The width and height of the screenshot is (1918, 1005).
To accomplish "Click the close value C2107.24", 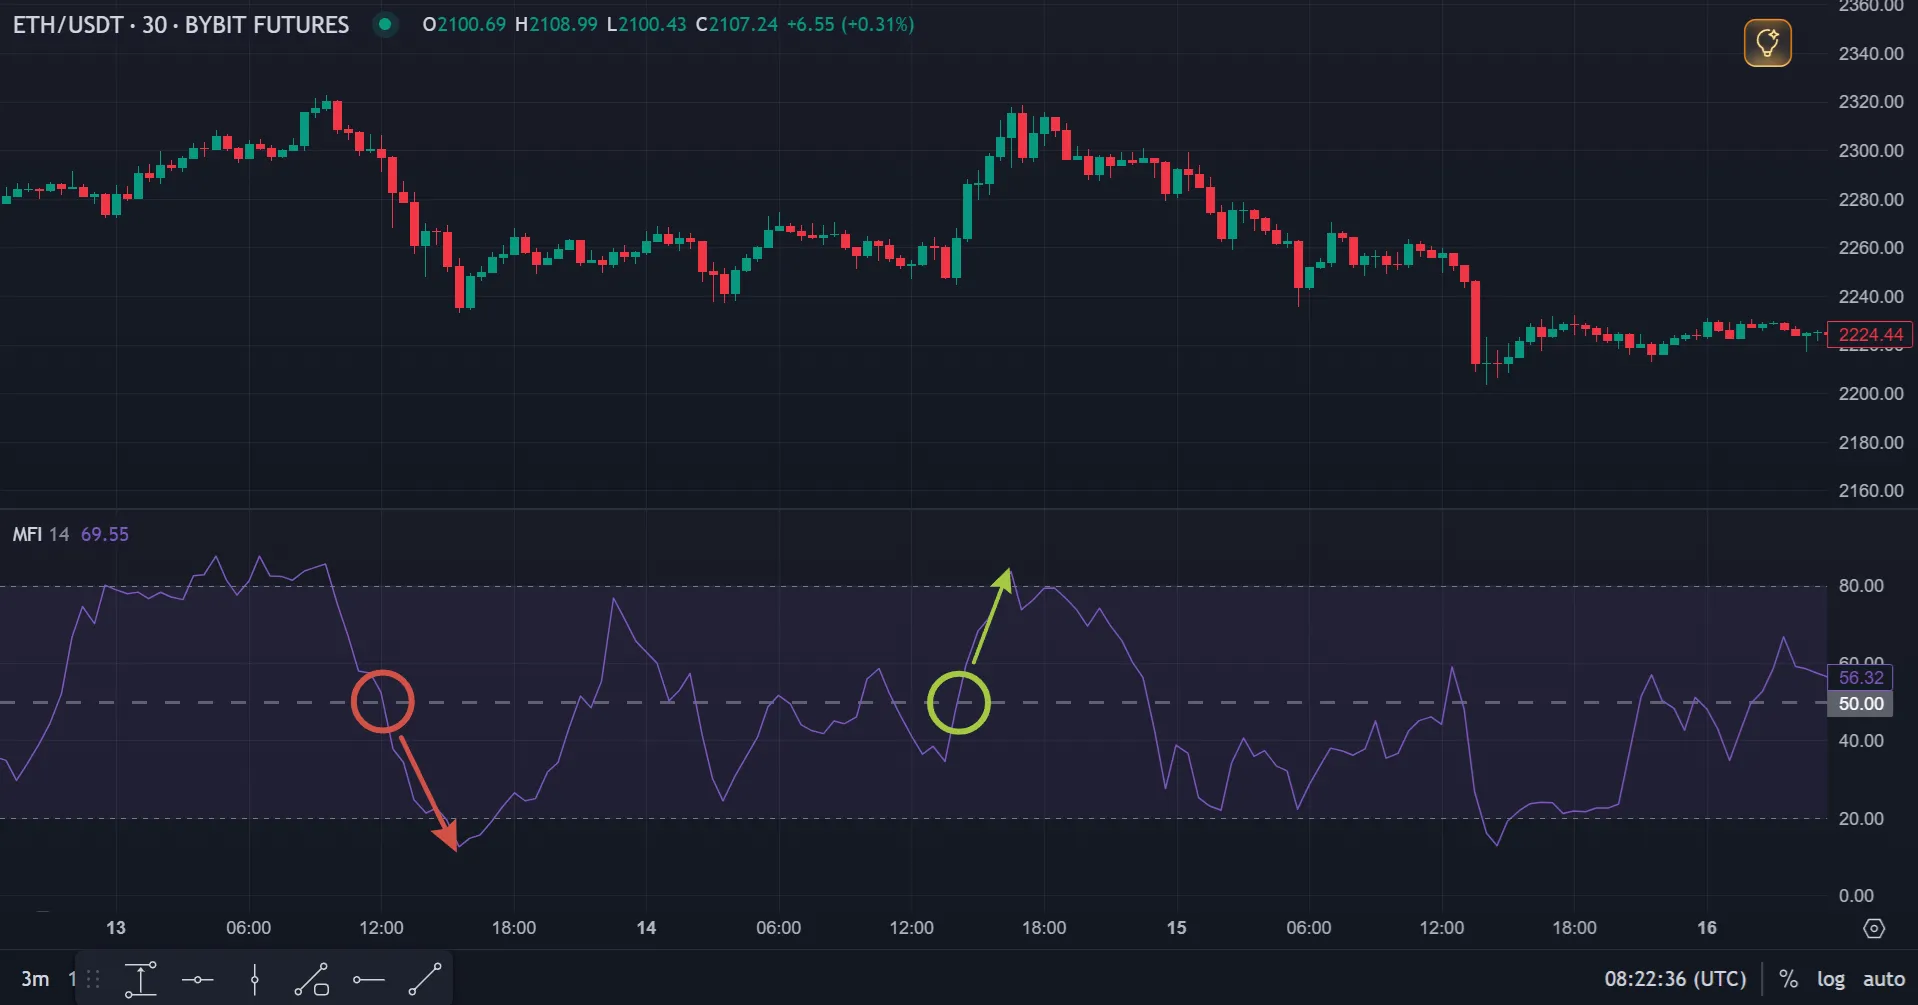I will click(737, 25).
